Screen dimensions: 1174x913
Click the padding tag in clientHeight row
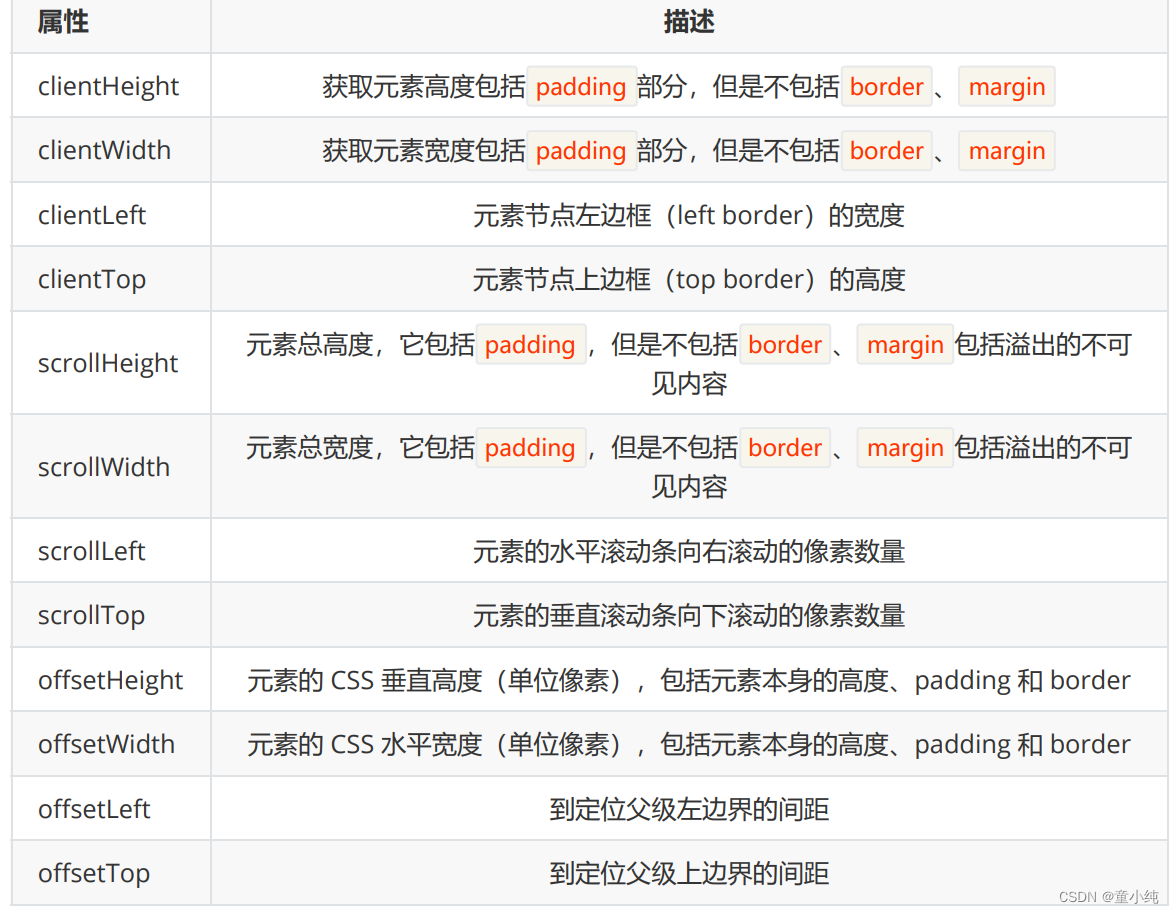pos(581,87)
